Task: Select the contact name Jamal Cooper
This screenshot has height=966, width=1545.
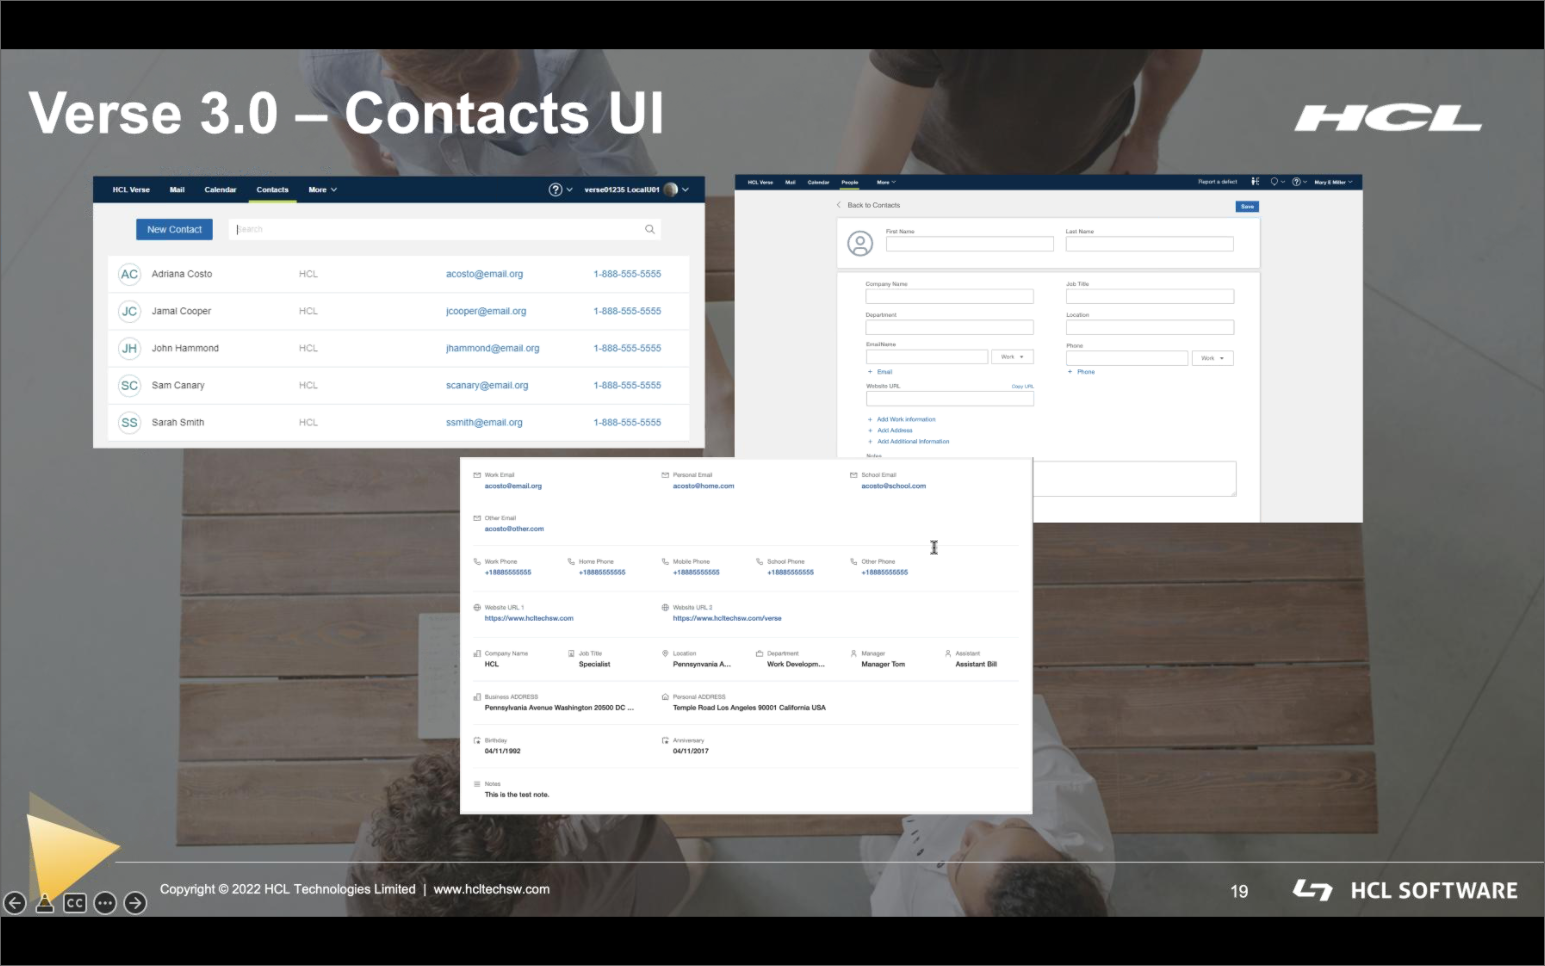Action: (181, 311)
